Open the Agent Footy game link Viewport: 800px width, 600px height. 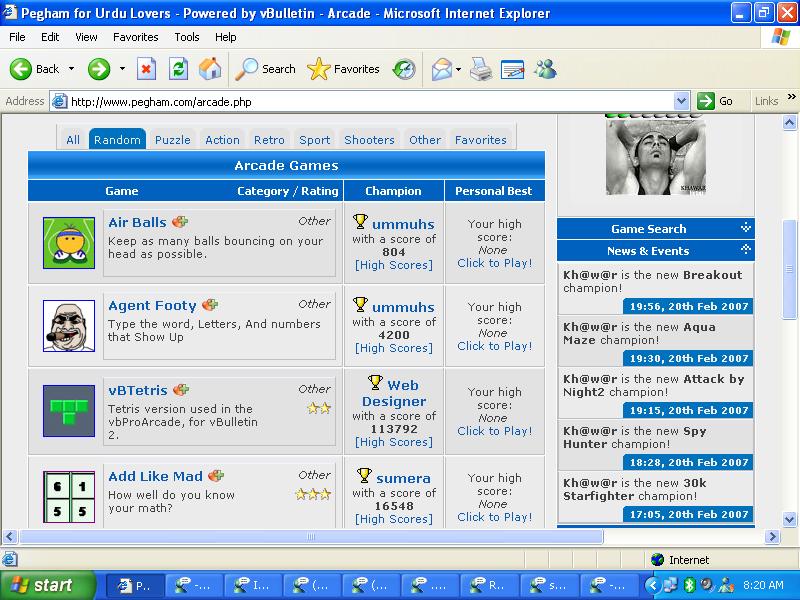tap(152, 306)
